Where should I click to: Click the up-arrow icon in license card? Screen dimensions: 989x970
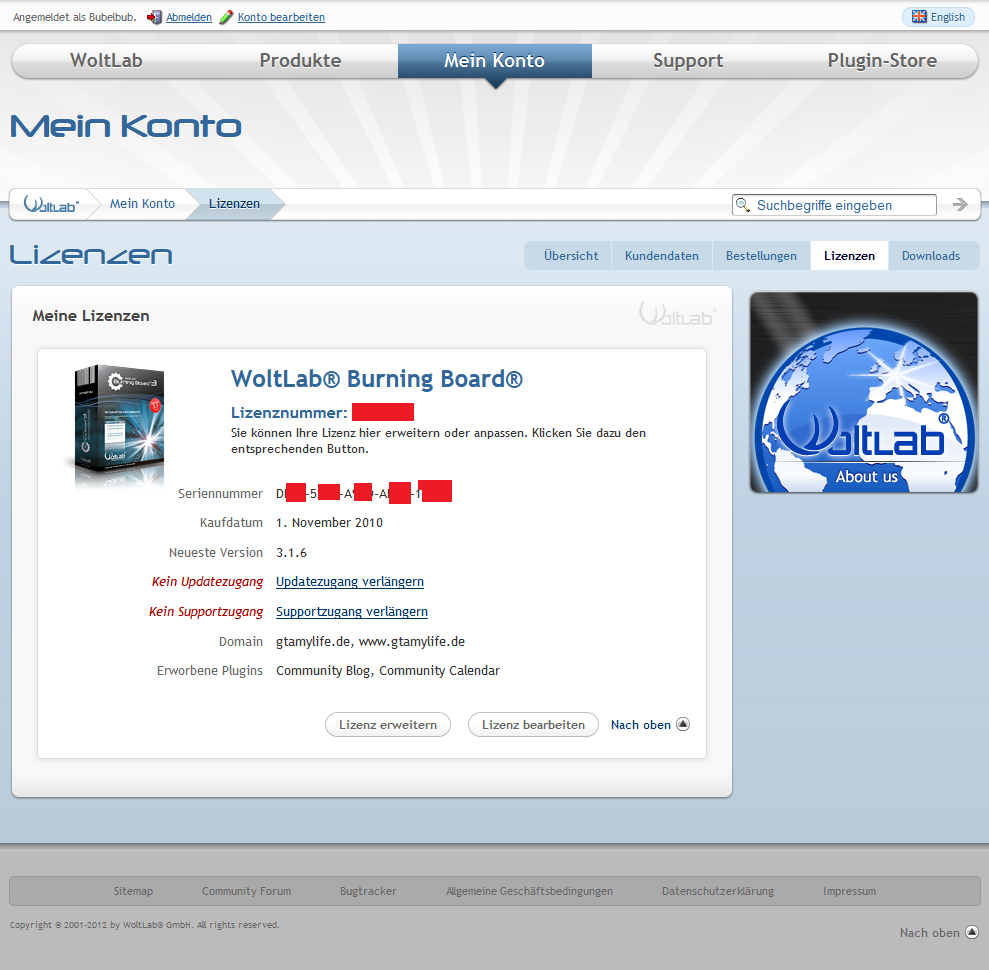point(683,724)
